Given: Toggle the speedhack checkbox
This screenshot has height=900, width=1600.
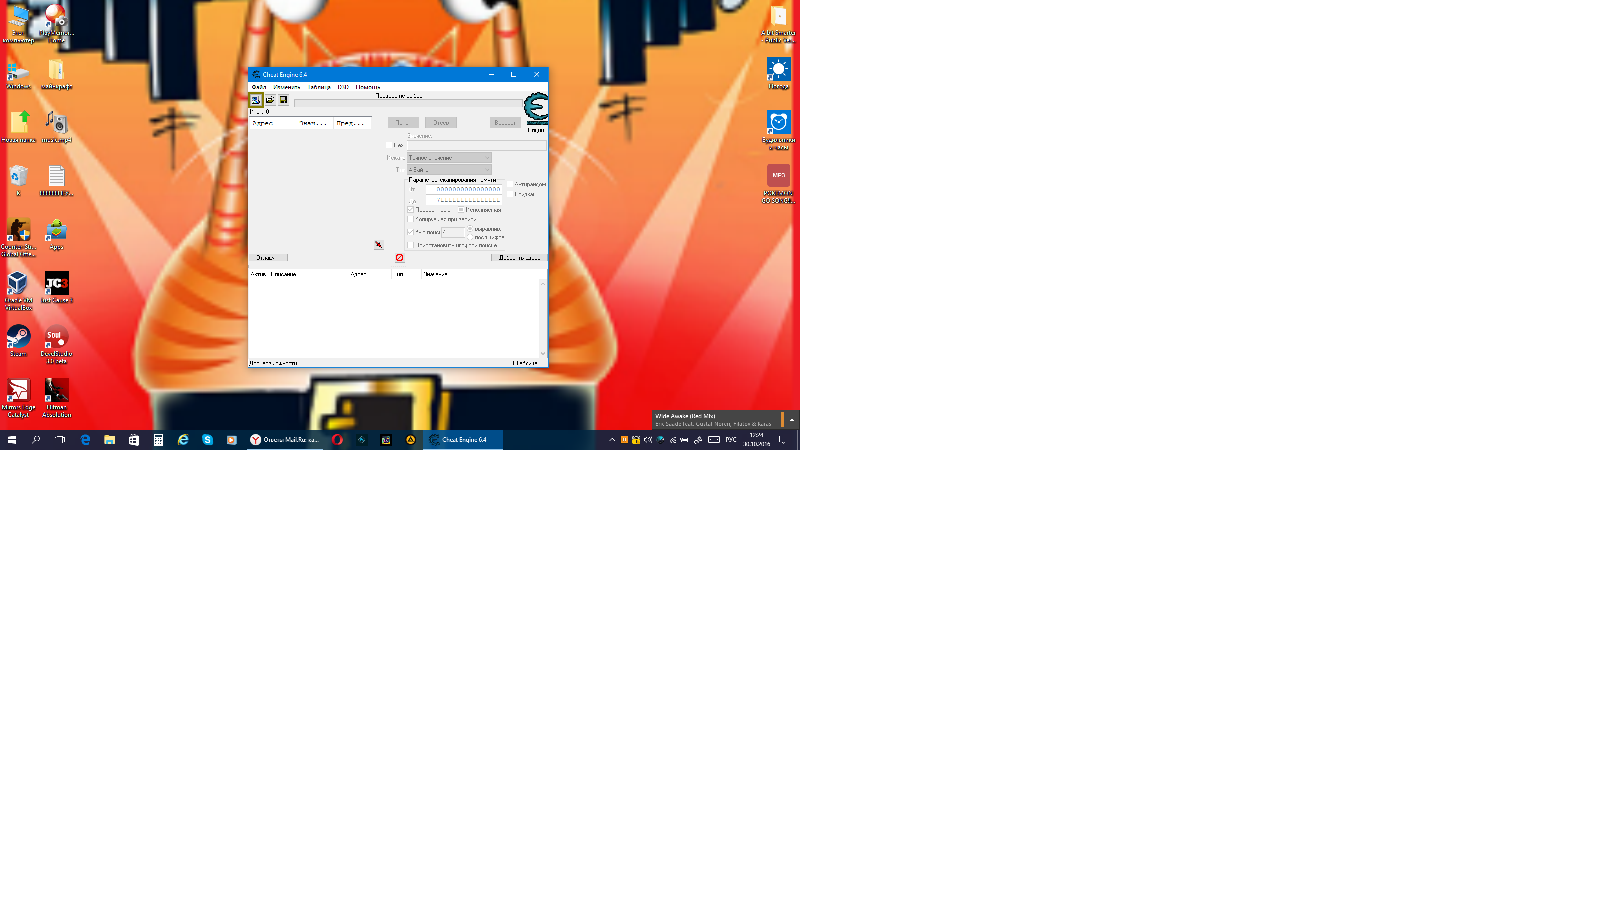Looking at the screenshot, I should (x=510, y=194).
